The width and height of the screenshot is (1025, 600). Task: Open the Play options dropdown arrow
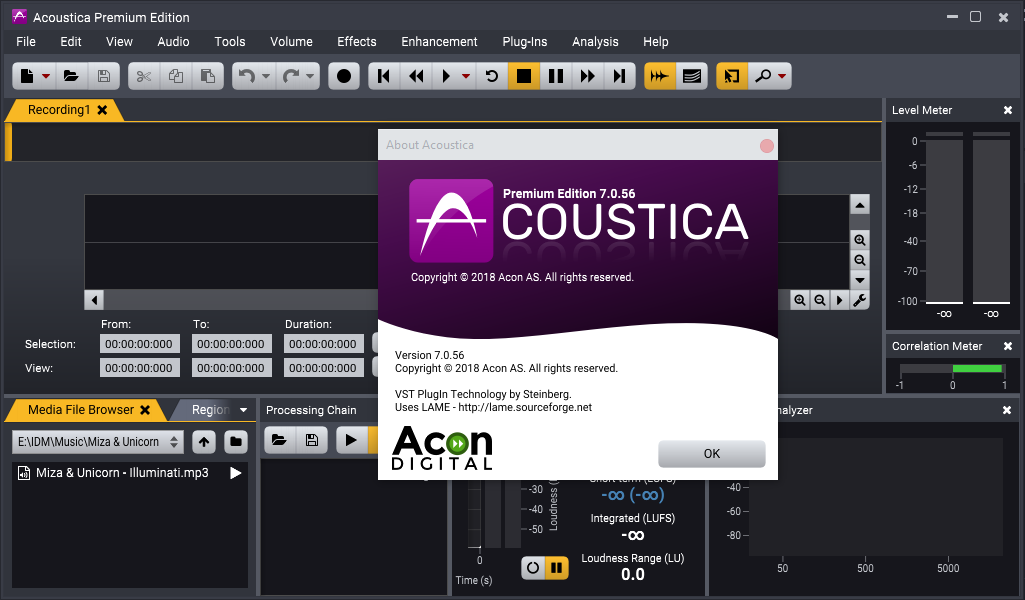pos(465,76)
